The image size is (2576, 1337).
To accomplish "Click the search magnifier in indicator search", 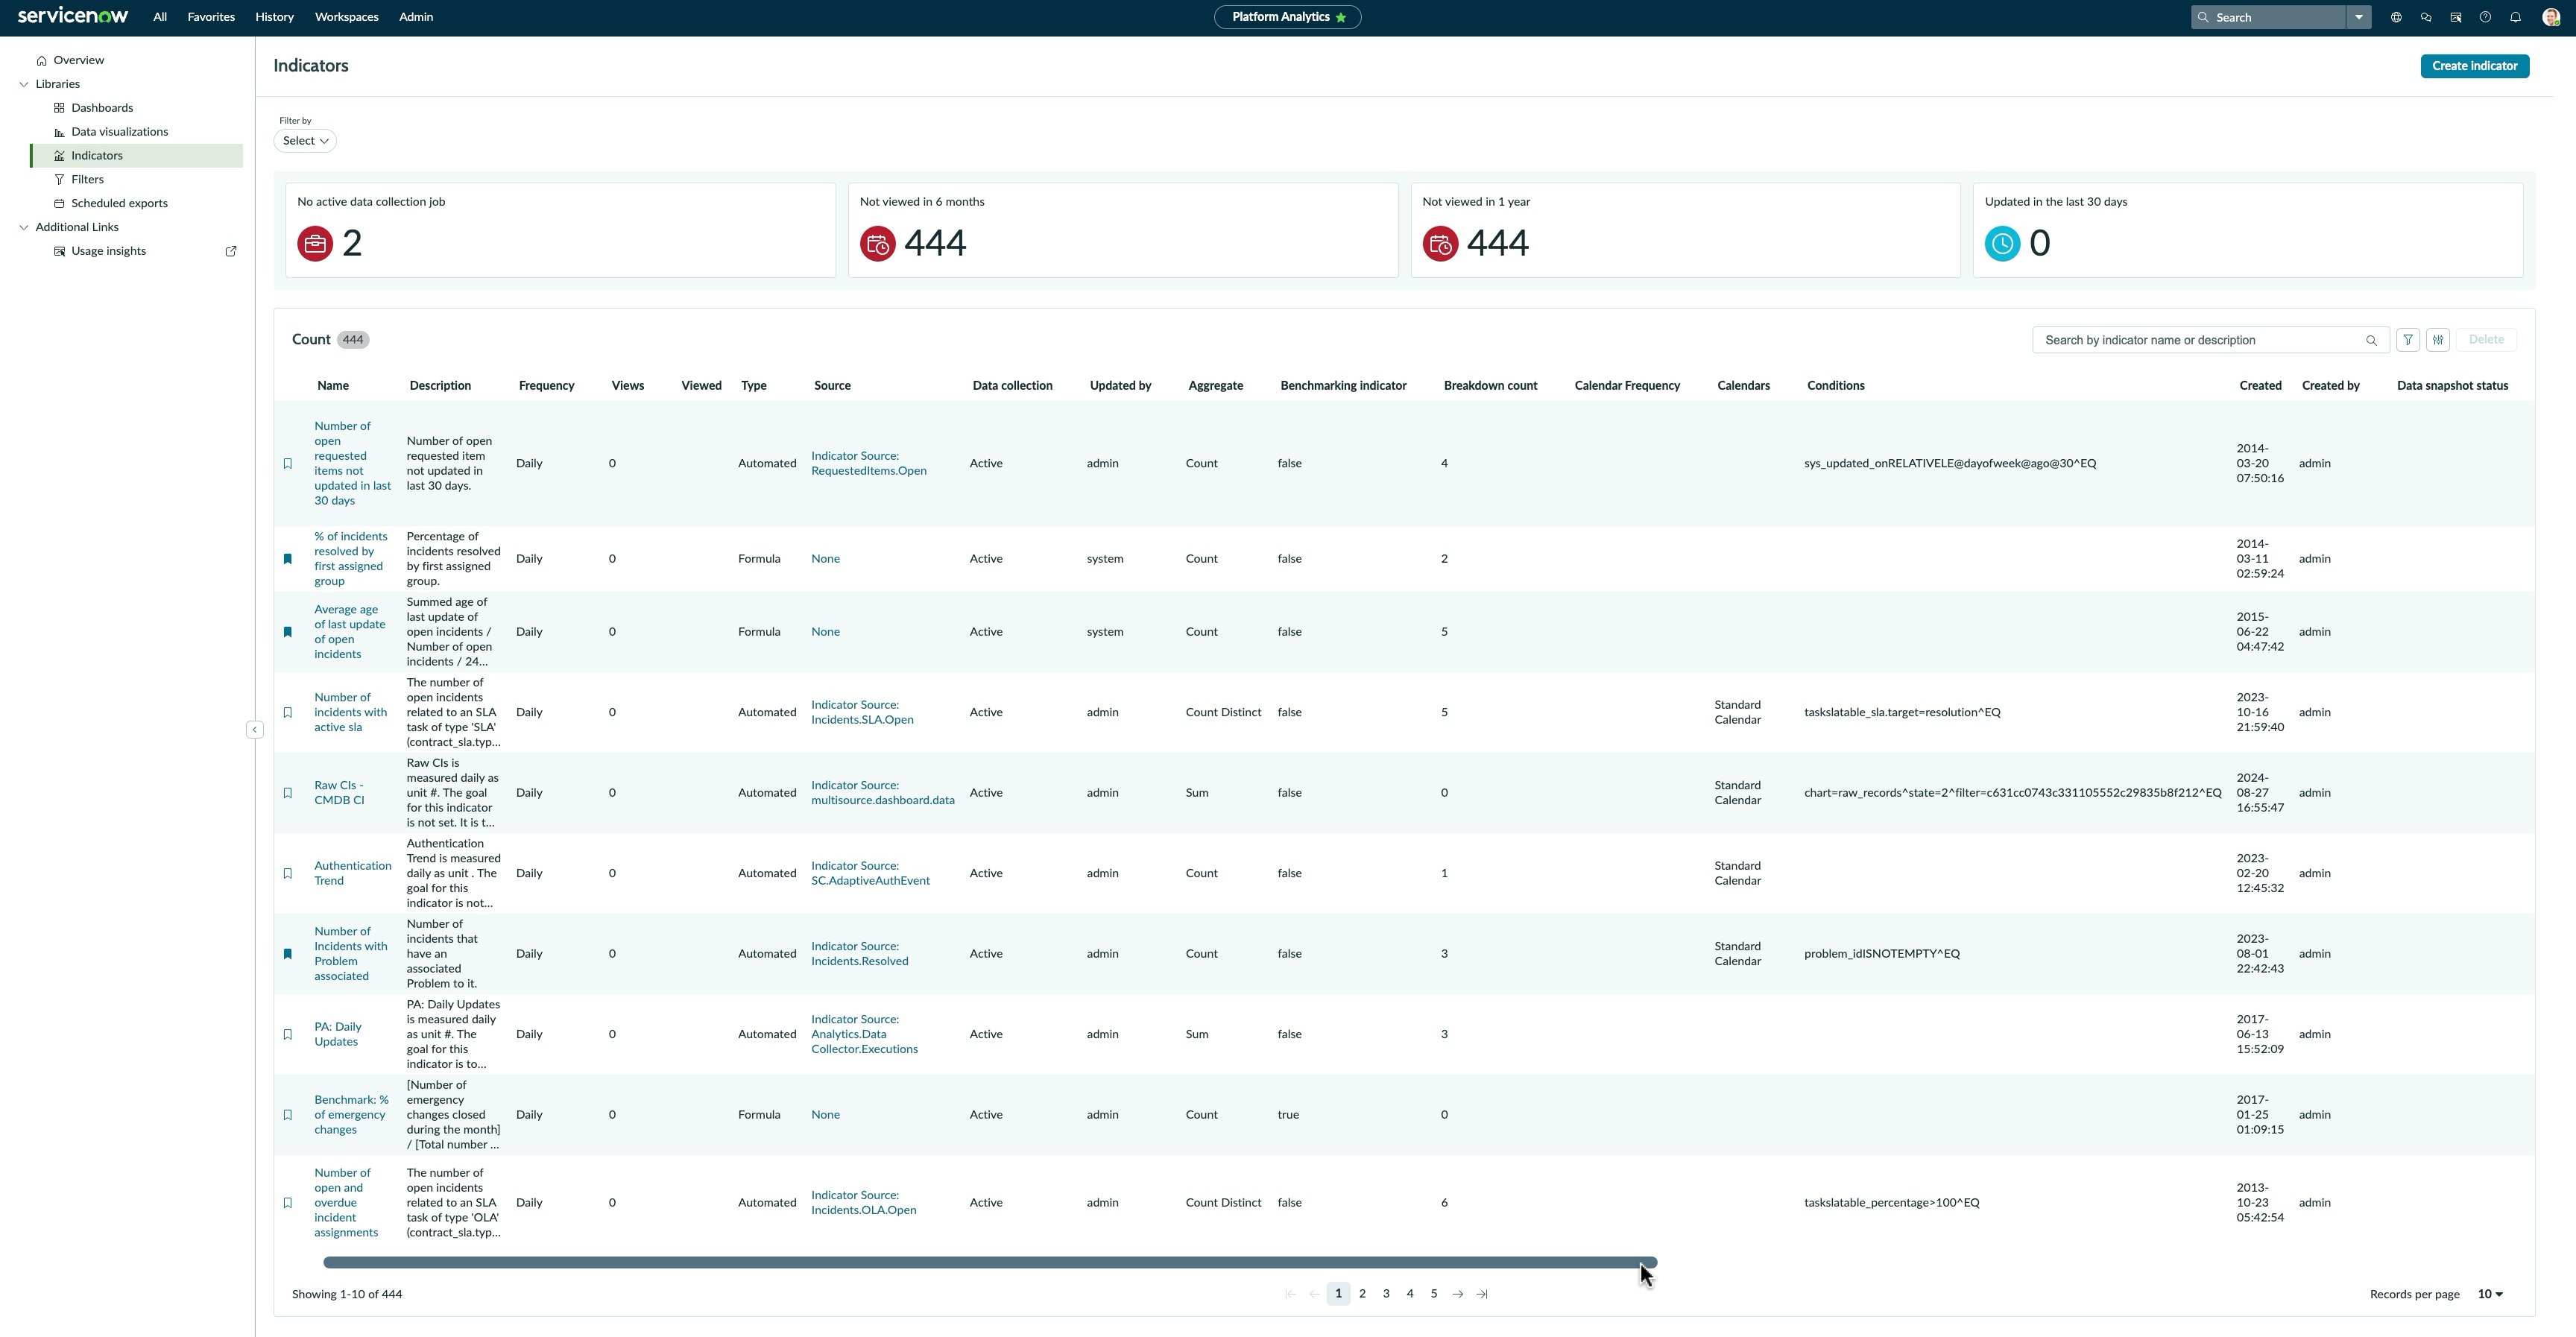I will (x=2371, y=341).
